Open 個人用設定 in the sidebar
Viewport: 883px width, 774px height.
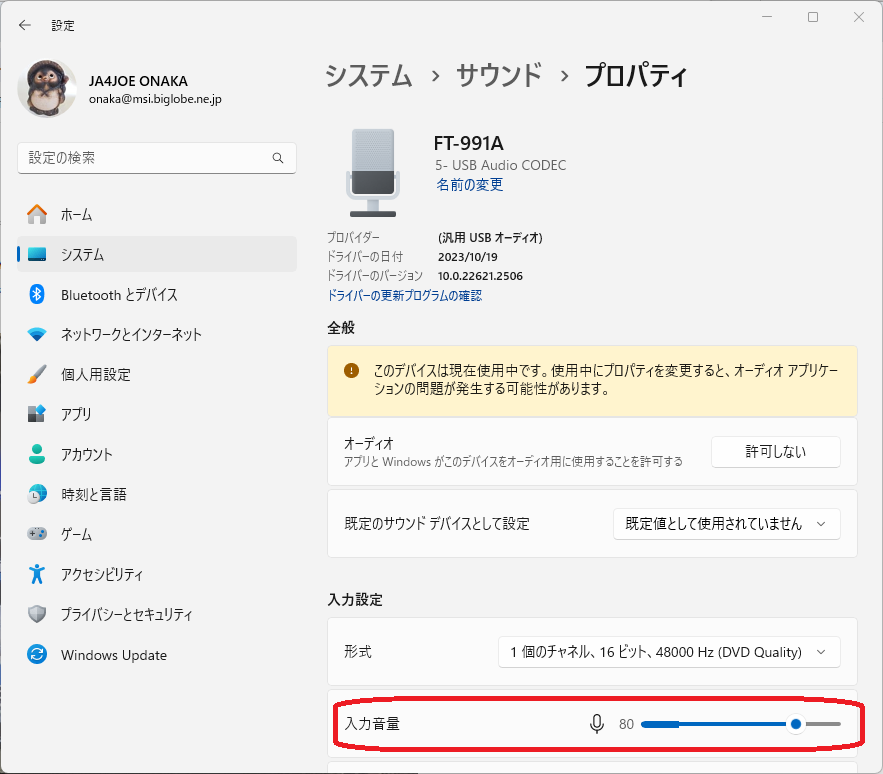pos(157,375)
